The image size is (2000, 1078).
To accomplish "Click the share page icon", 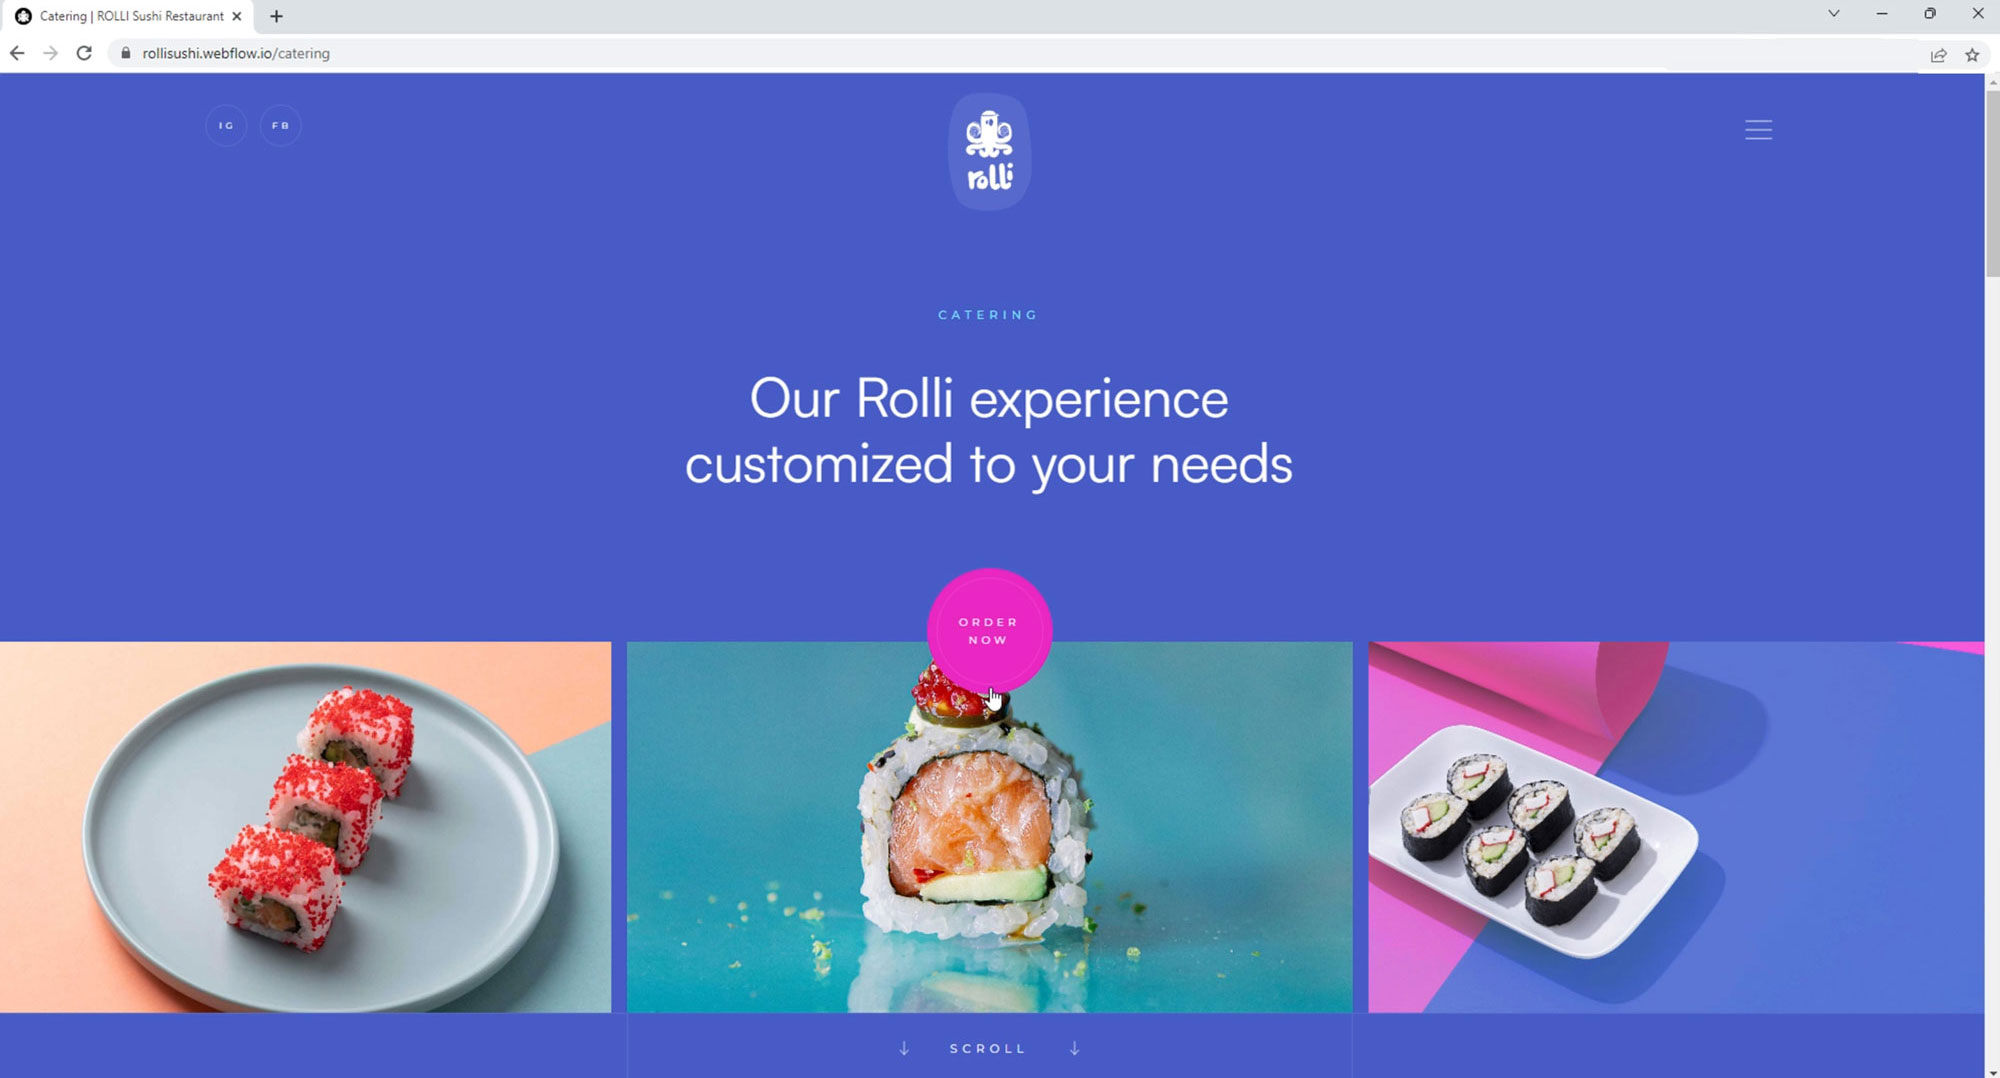I will 1938,55.
